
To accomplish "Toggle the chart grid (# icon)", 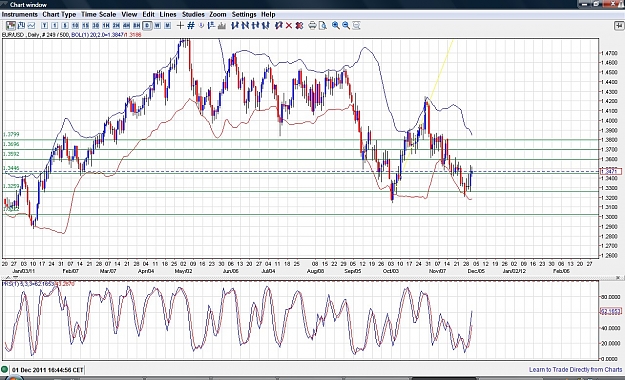I will [191, 26].
